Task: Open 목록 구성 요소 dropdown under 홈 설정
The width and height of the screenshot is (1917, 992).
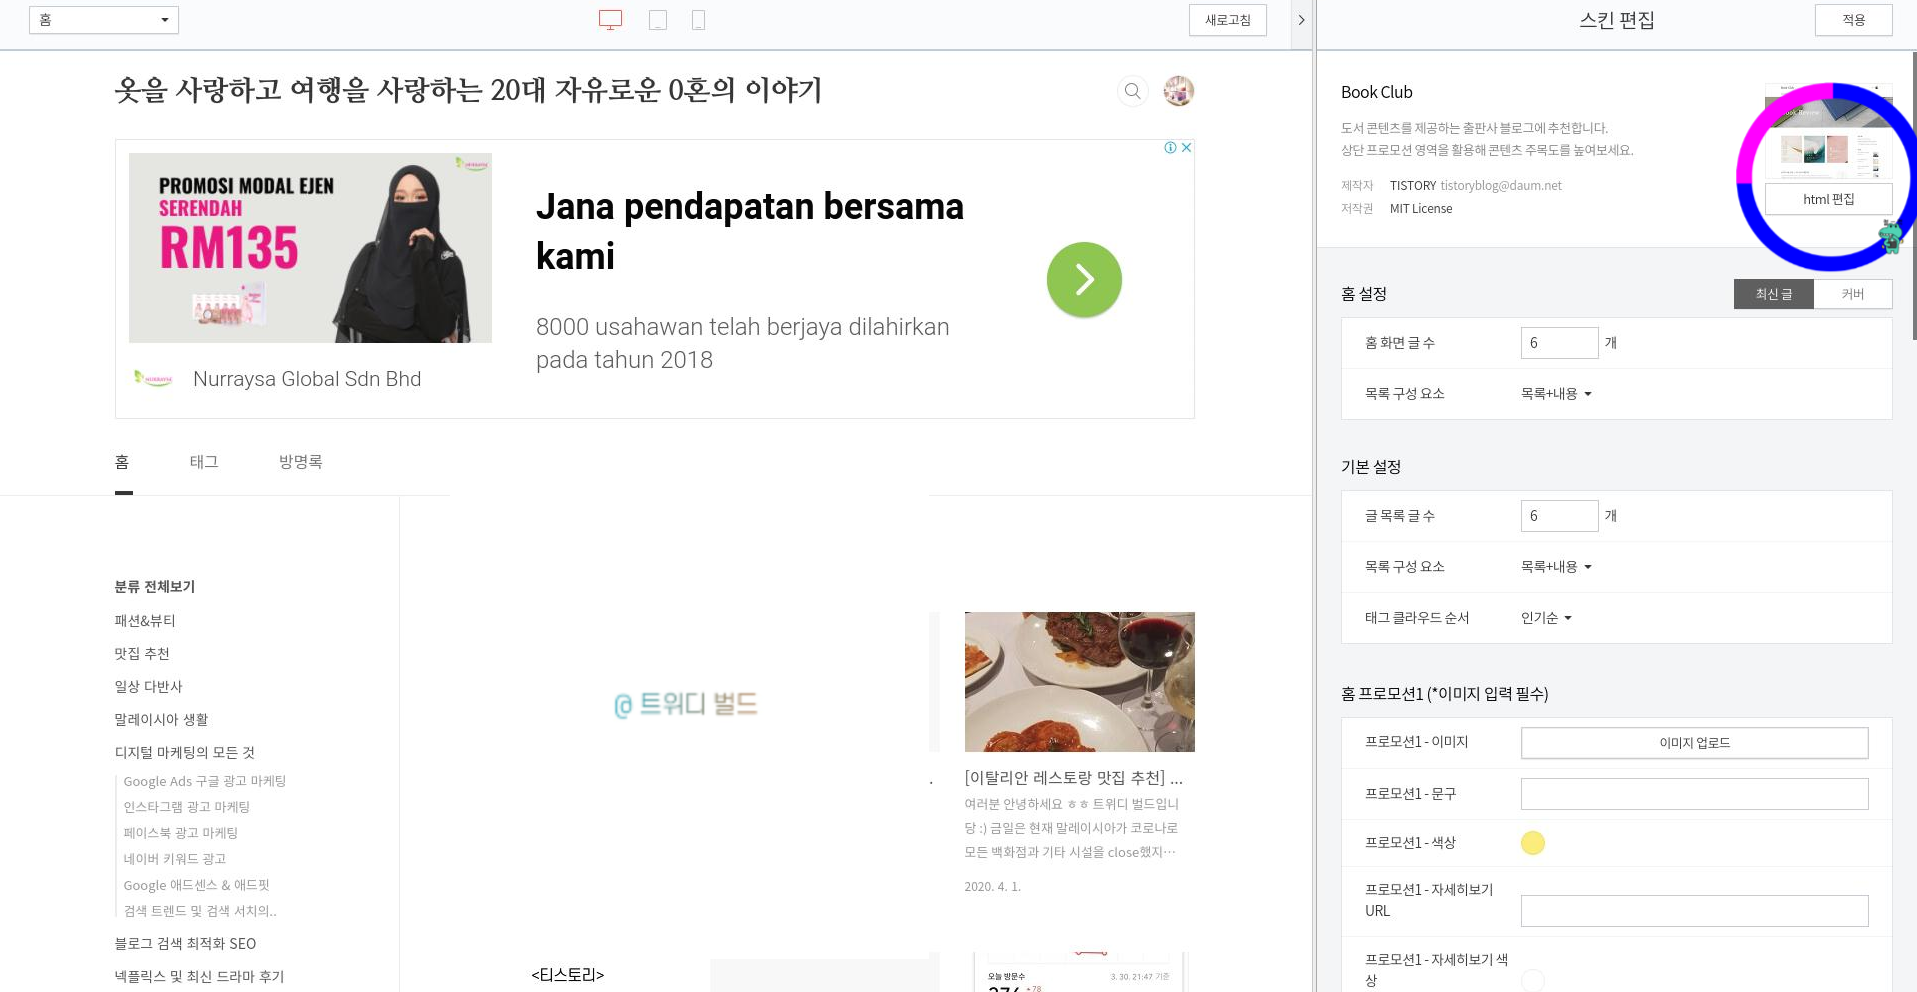Action: (1556, 394)
